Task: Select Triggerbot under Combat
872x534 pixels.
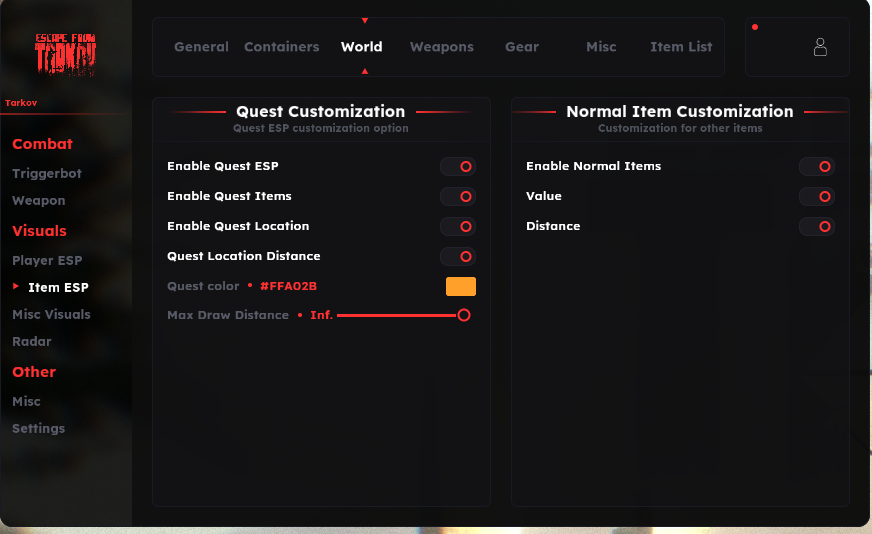Action: coord(47,174)
